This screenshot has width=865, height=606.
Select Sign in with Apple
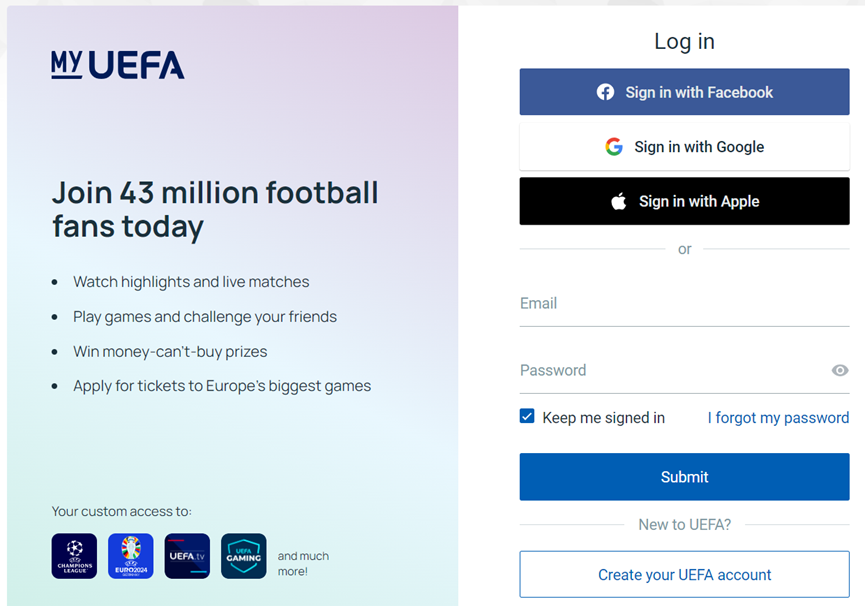pos(685,201)
